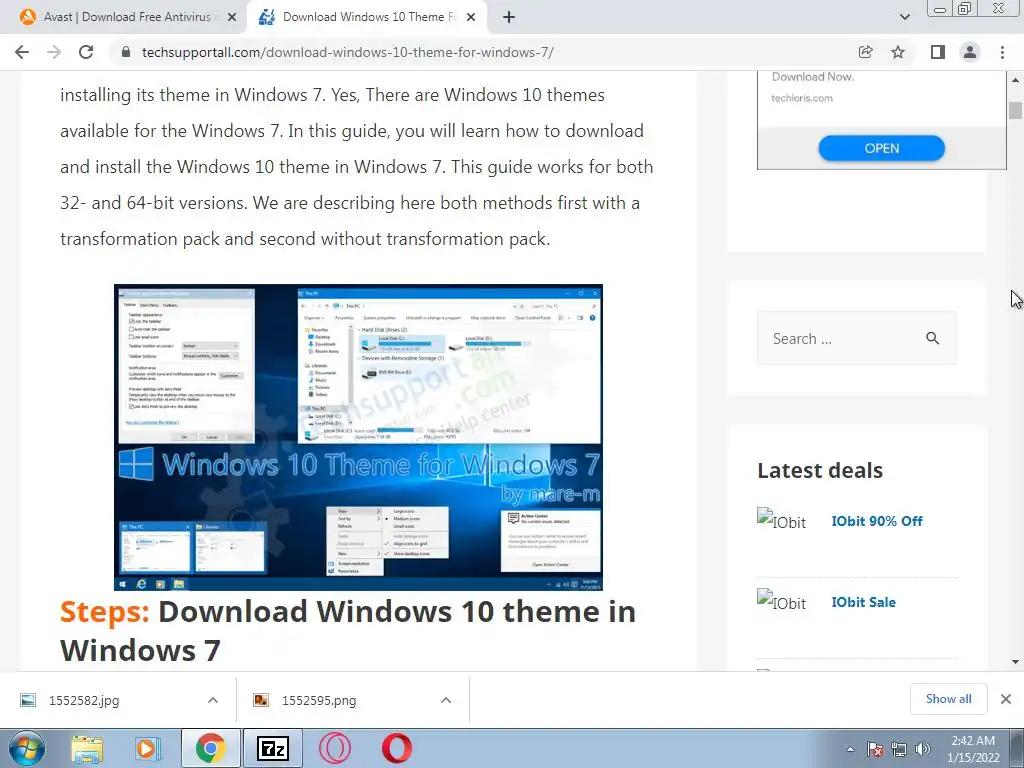The width and height of the screenshot is (1024, 768).
Task: Expand options for 1552582.jpg
Action: click(213, 700)
